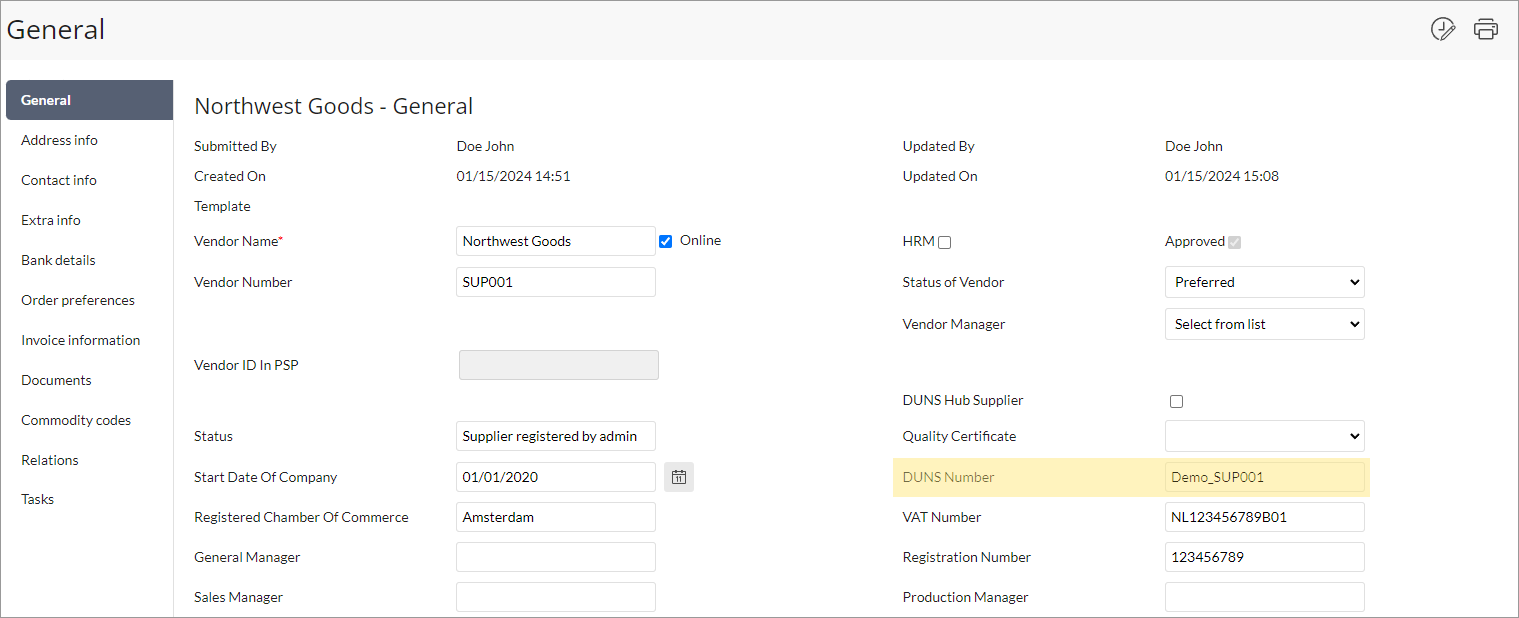The height and width of the screenshot is (618, 1519).
Task: Focus the DUNS Number field
Action: point(1265,477)
